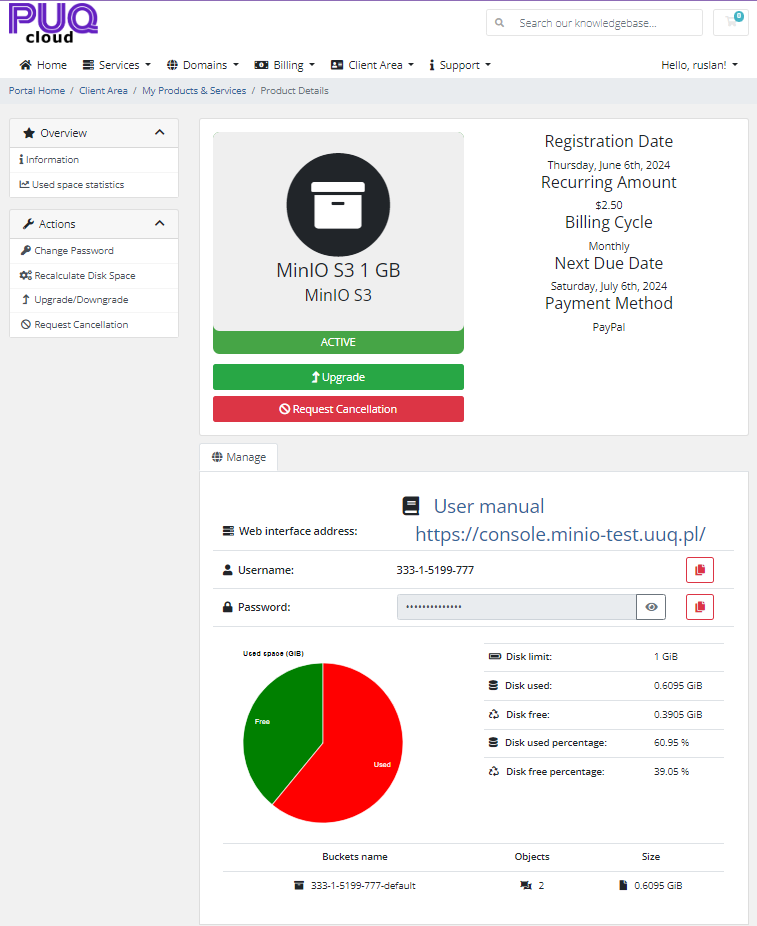The image size is (757, 926).
Task: Open the Hello, ruslan! account dropdown
Action: tap(700, 65)
